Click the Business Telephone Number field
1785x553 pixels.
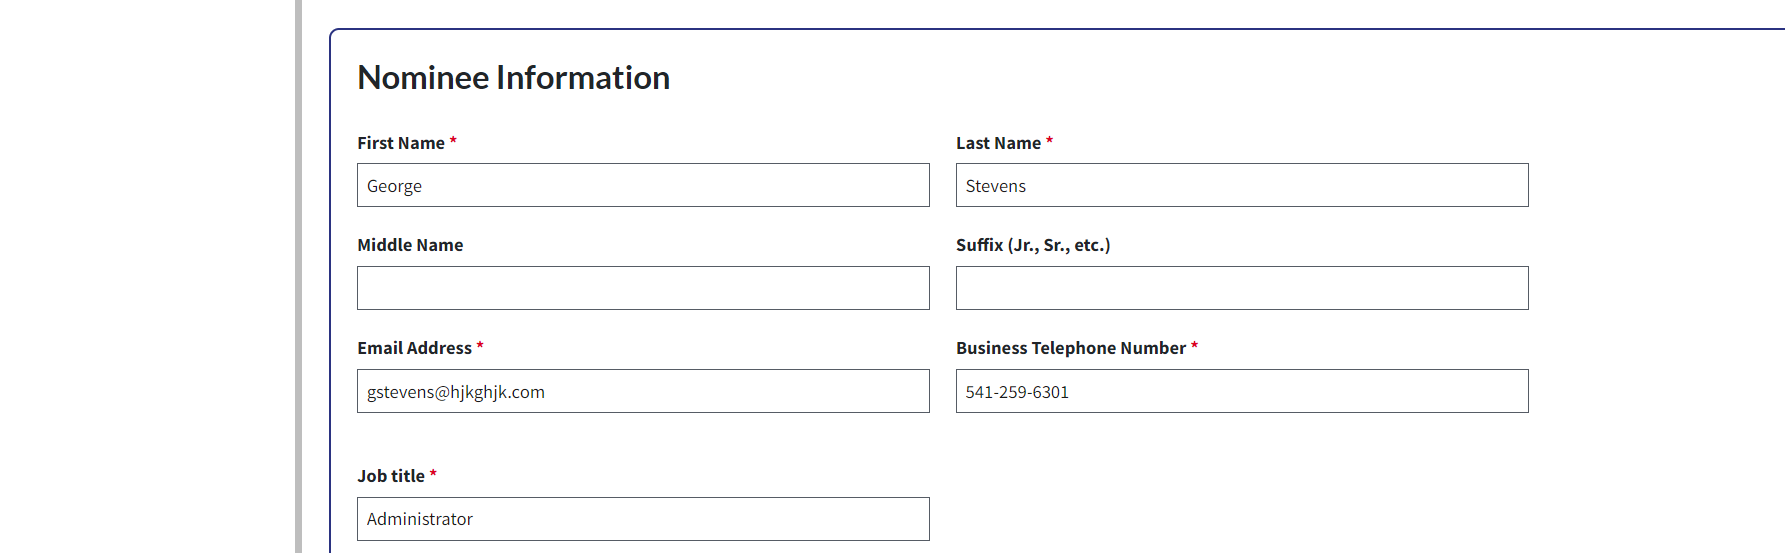tap(1242, 392)
